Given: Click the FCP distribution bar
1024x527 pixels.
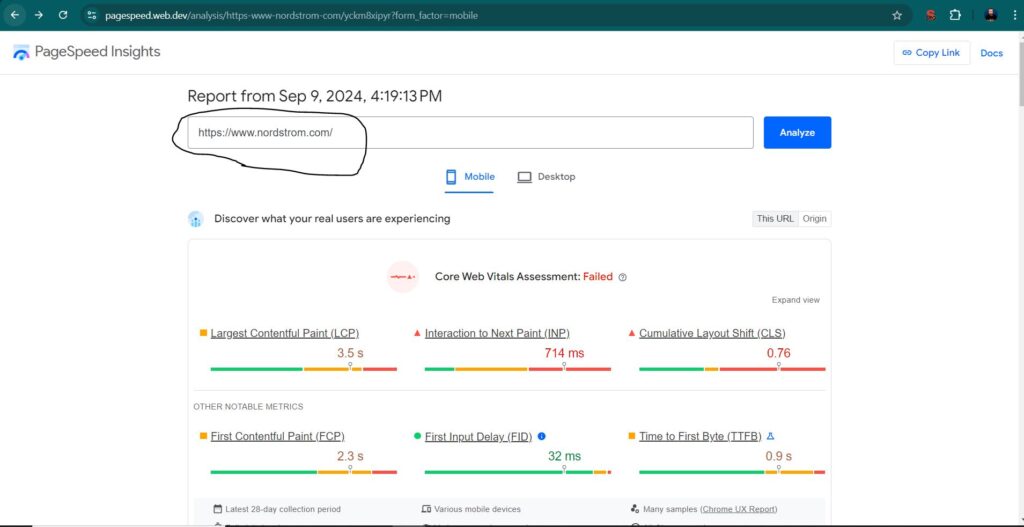Looking at the screenshot, I should 304,471.
